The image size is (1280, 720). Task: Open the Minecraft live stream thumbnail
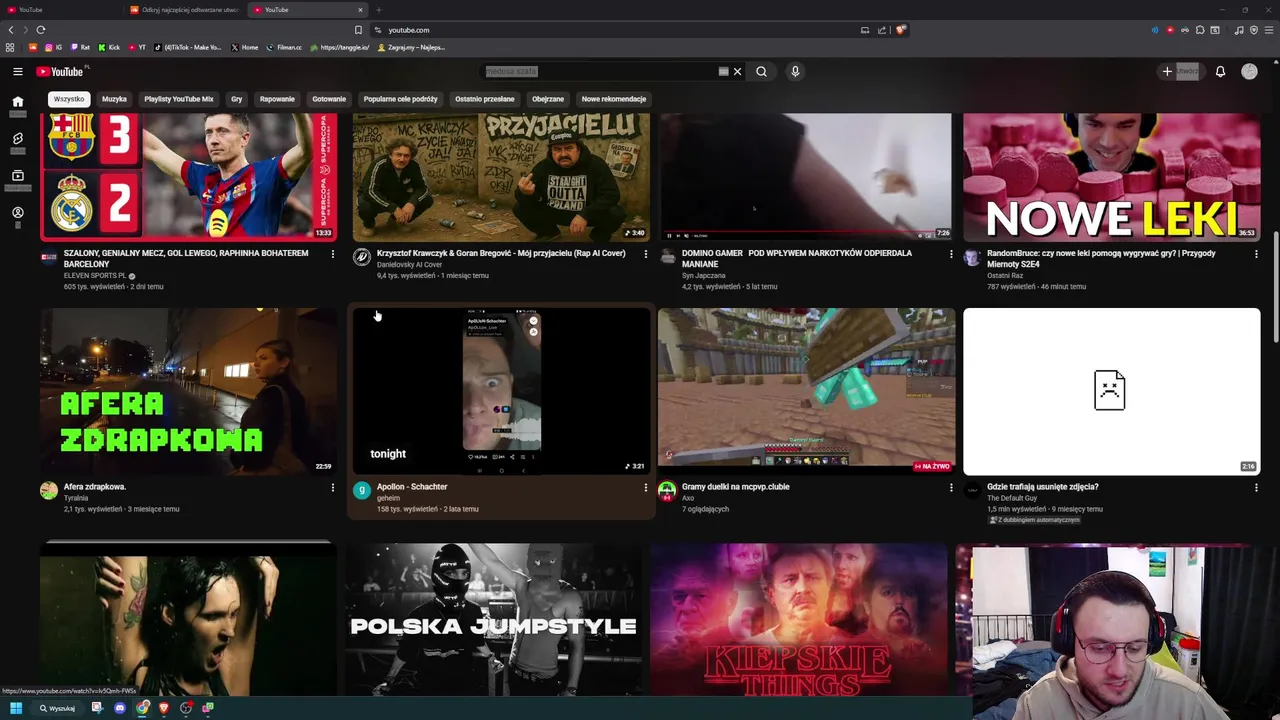point(806,391)
